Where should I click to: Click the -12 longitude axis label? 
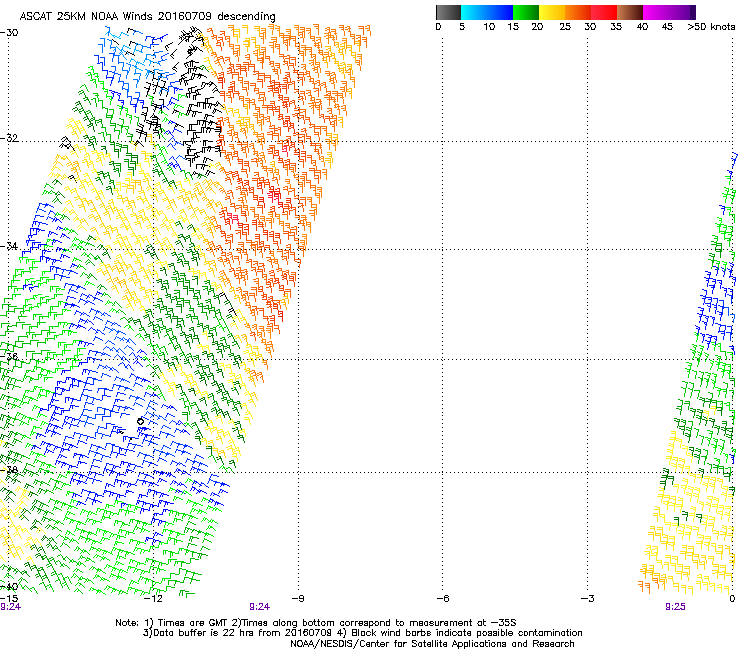[x=153, y=598]
